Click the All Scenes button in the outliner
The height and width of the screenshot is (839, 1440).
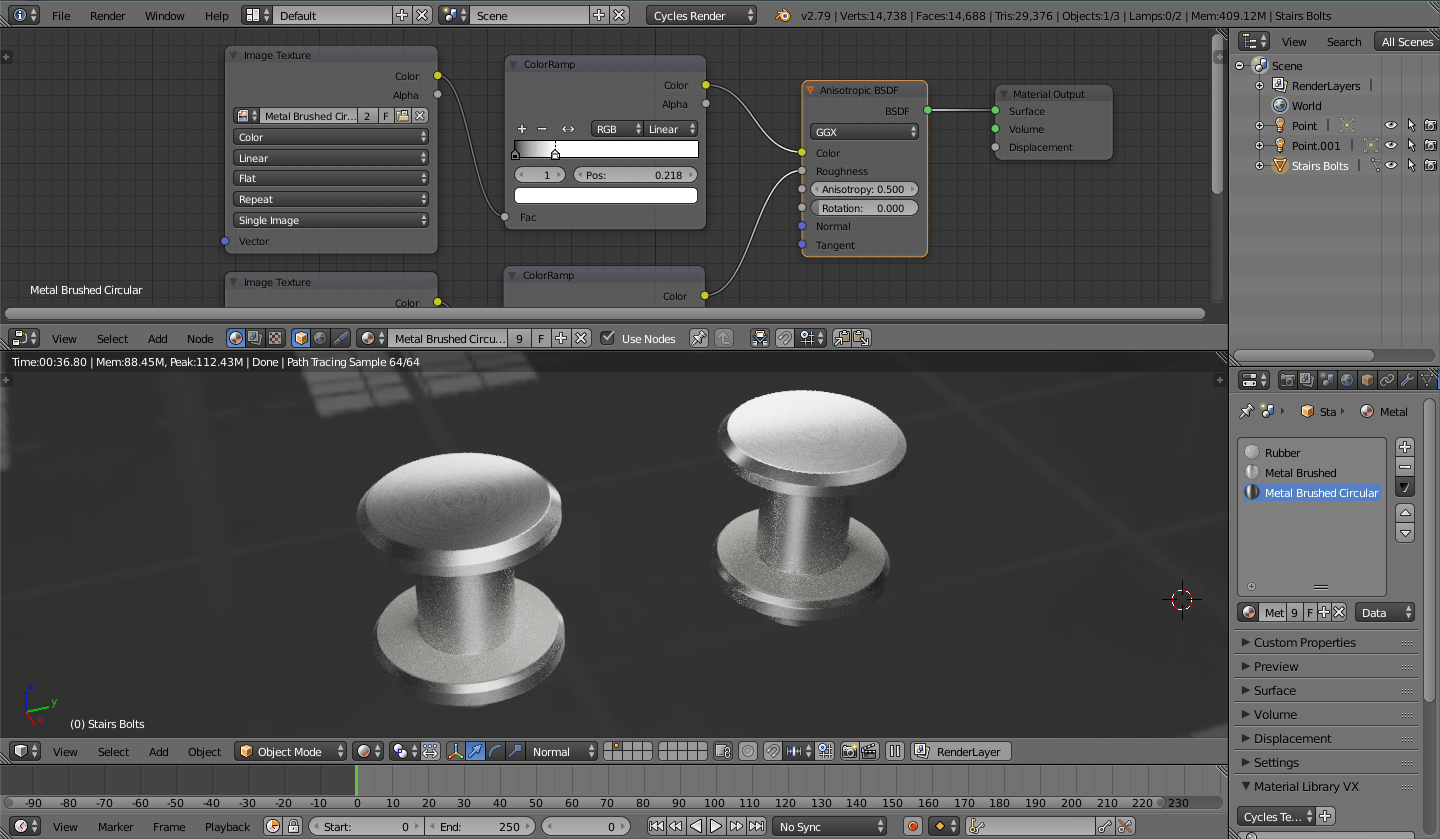[1406, 41]
